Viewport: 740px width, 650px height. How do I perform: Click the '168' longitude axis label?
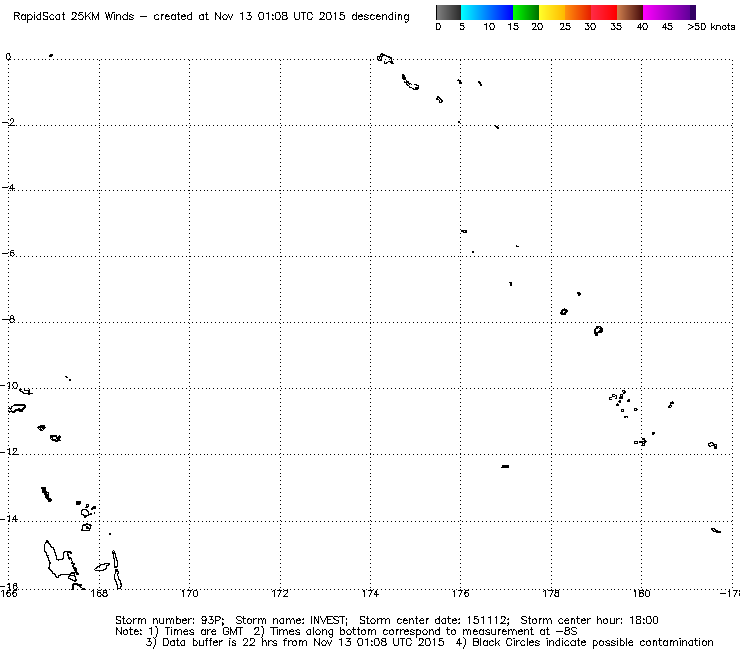click(x=99, y=593)
